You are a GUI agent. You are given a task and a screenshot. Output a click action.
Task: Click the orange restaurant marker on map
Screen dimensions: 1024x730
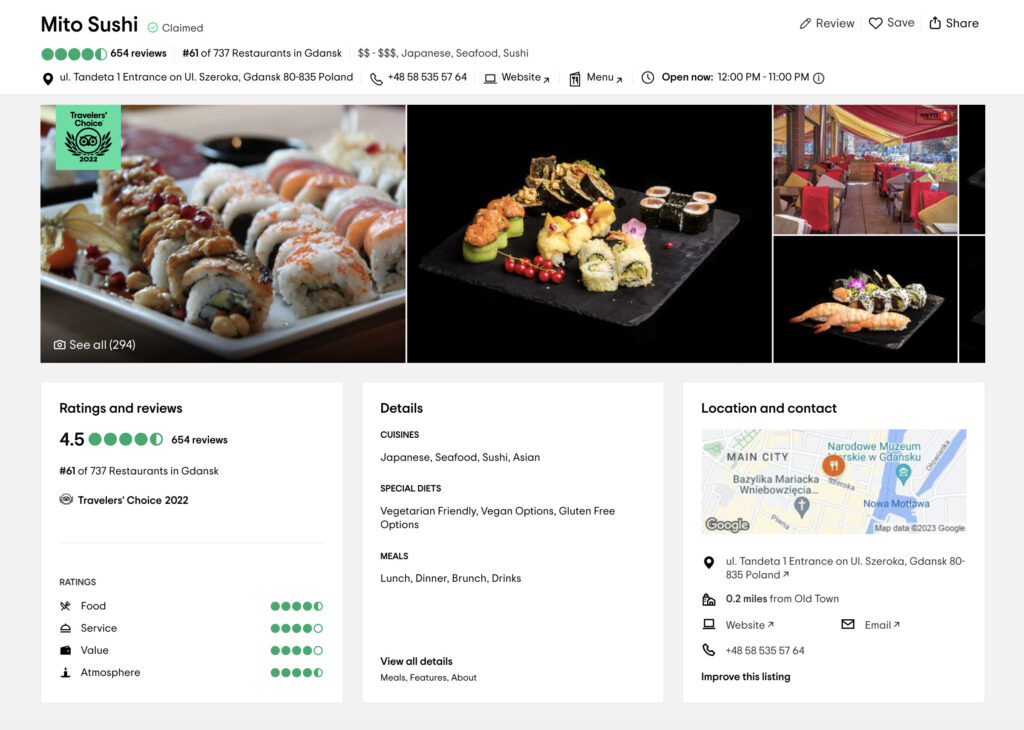click(833, 466)
